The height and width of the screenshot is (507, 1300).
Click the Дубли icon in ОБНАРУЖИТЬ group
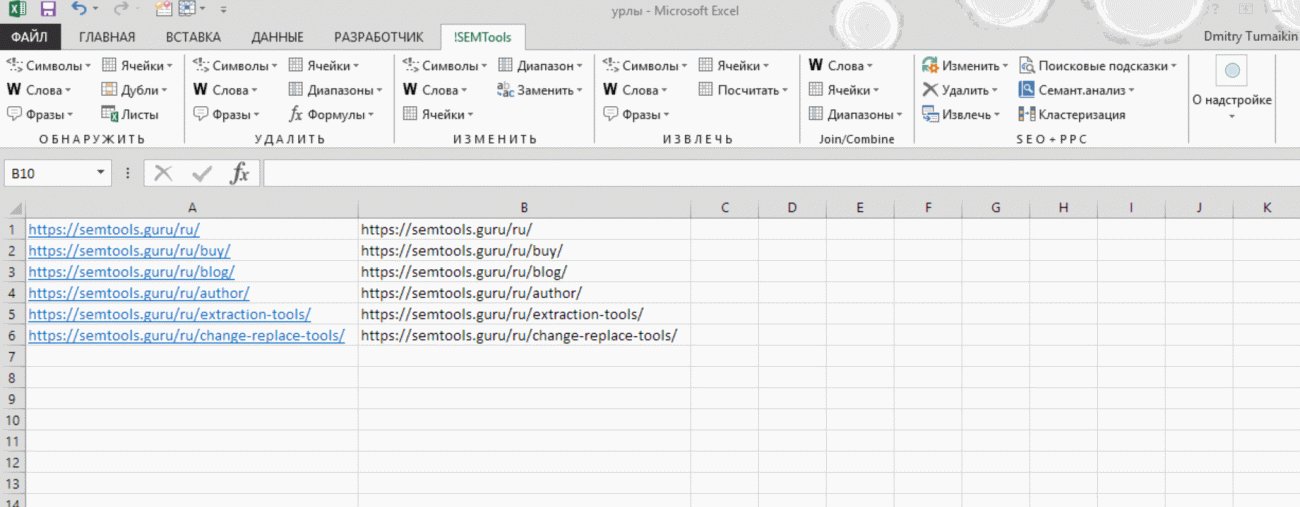point(110,90)
